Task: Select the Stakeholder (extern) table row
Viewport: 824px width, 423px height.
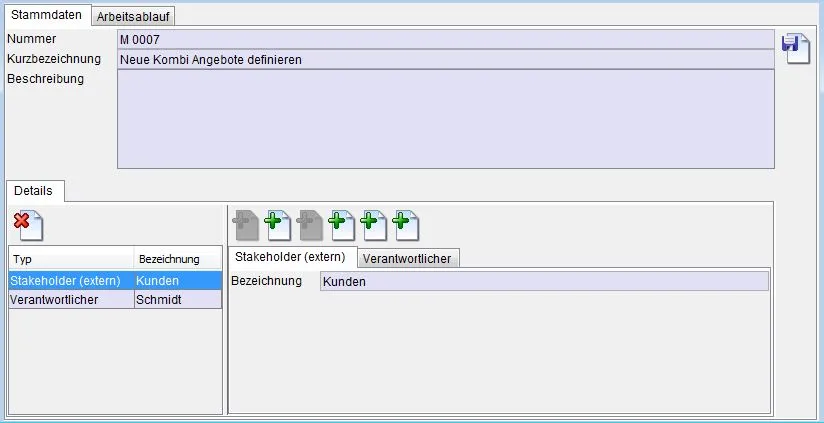Action: [115, 281]
